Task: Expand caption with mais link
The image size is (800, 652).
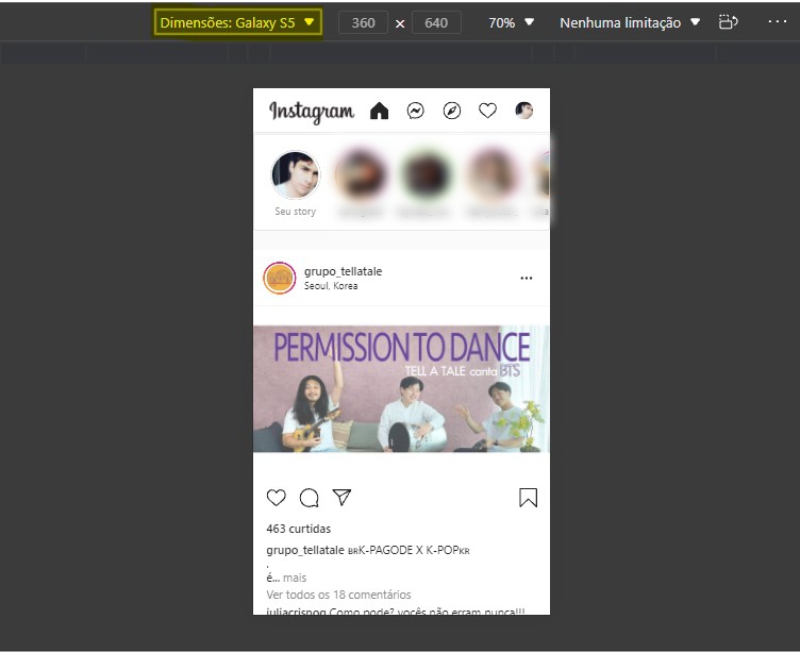Action: coord(294,578)
